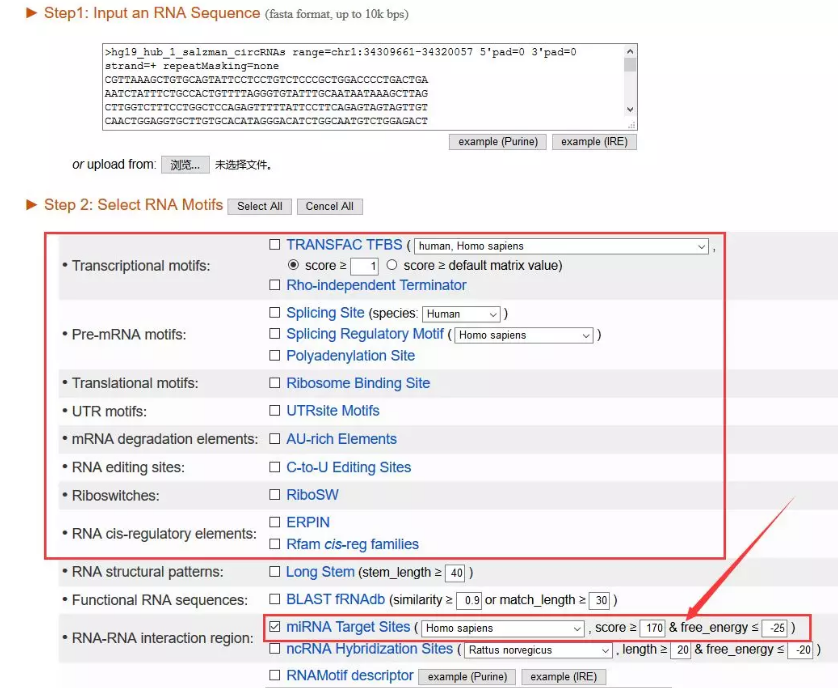Click inside the RNA sequence text area

(360, 86)
